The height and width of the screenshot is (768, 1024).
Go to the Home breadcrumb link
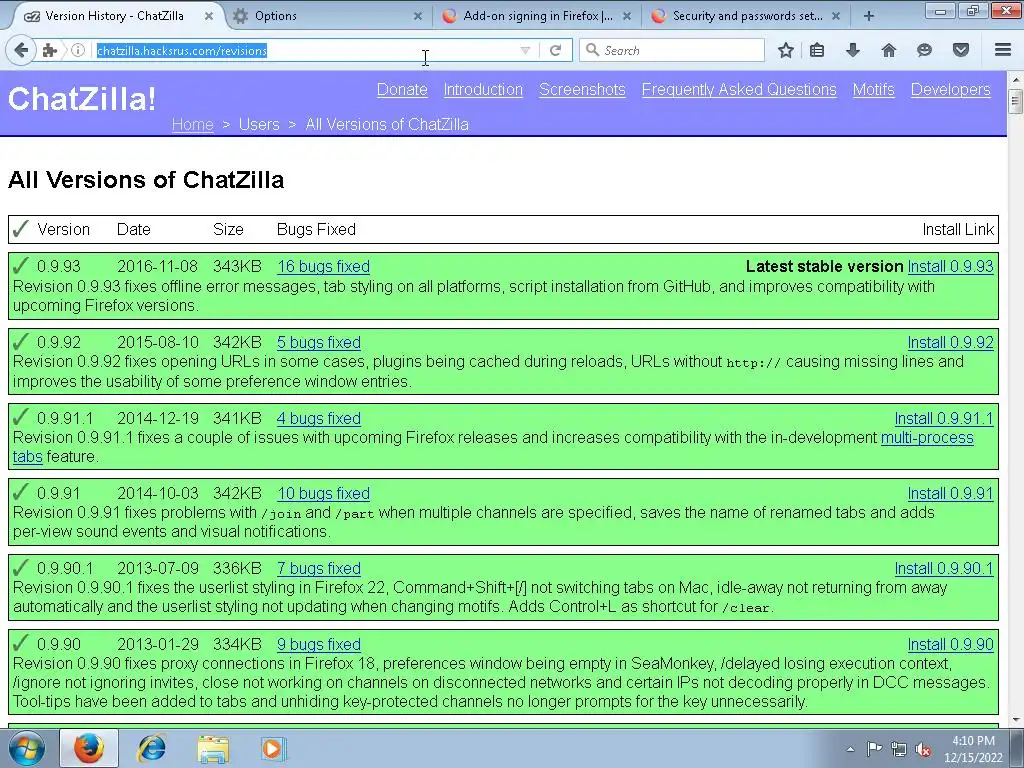(x=193, y=124)
